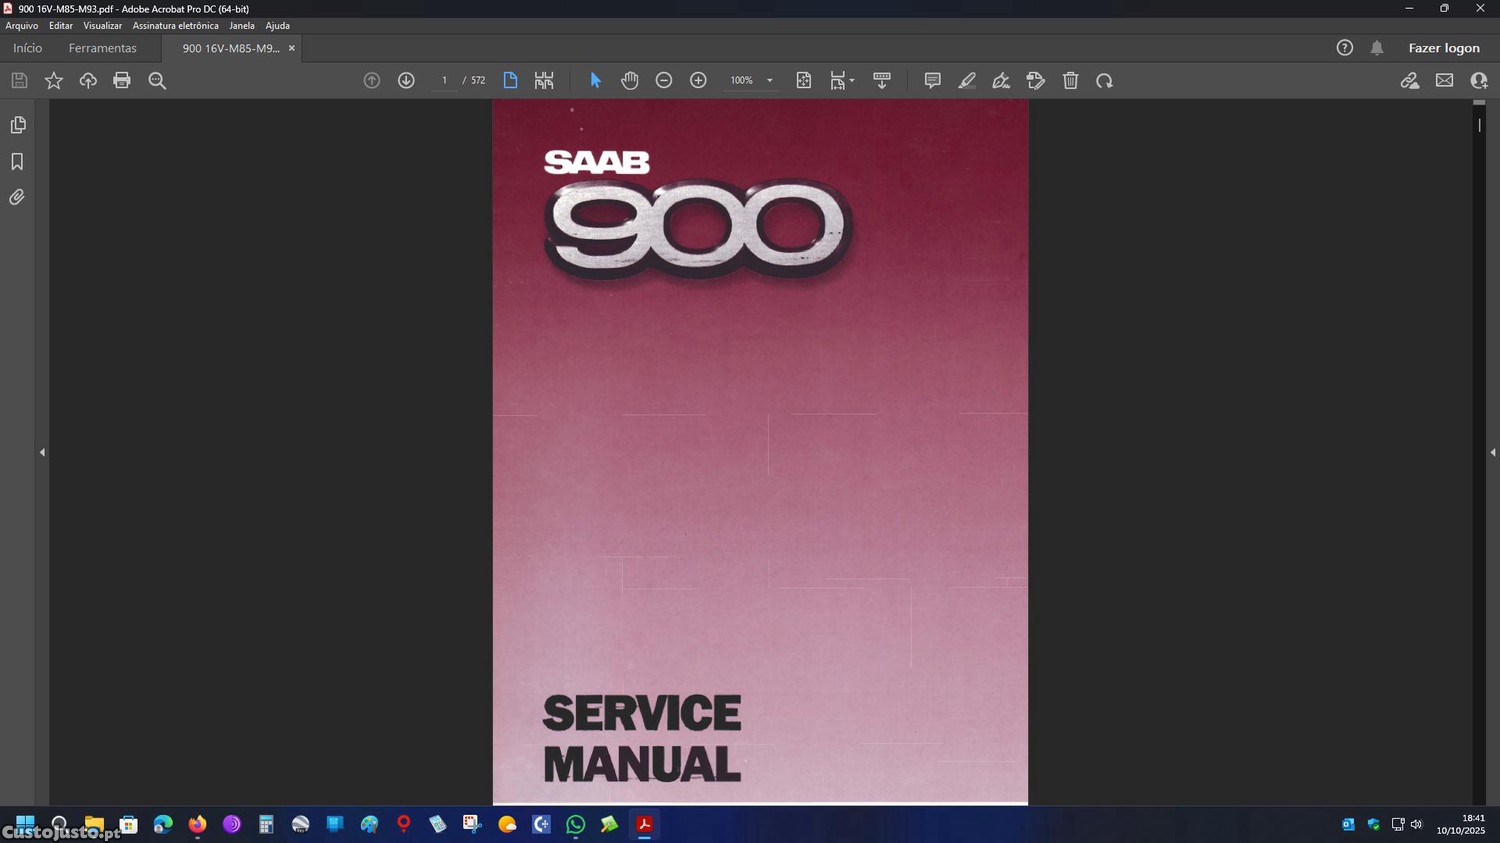Click the highlight text pen tool
Image resolution: width=1500 pixels, height=843 pixels.
[x=967, y=81]
